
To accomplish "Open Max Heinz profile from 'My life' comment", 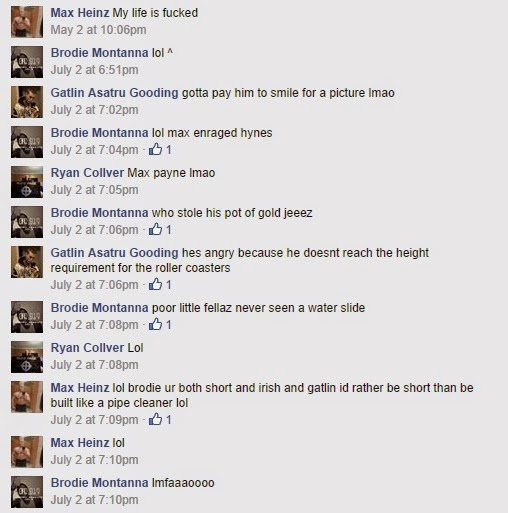I will pos(80,13).
